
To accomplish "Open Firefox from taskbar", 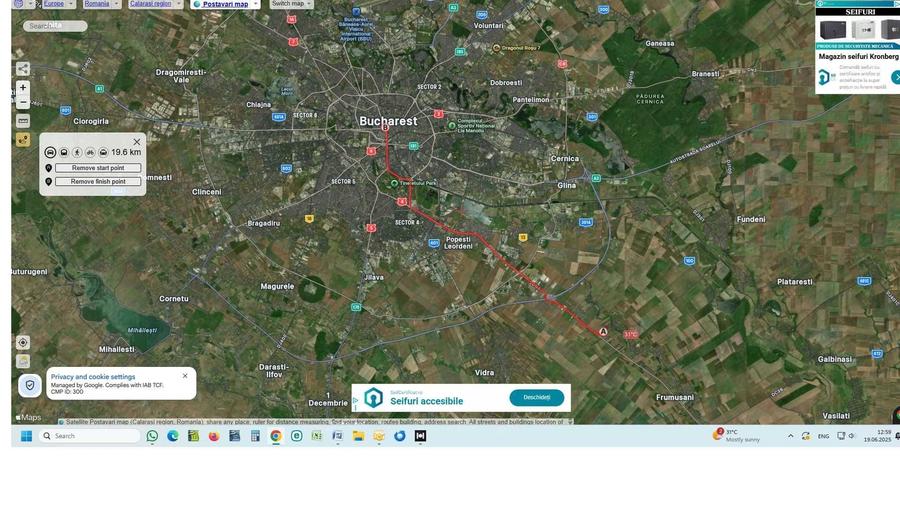I will click(x=214, y=436).
